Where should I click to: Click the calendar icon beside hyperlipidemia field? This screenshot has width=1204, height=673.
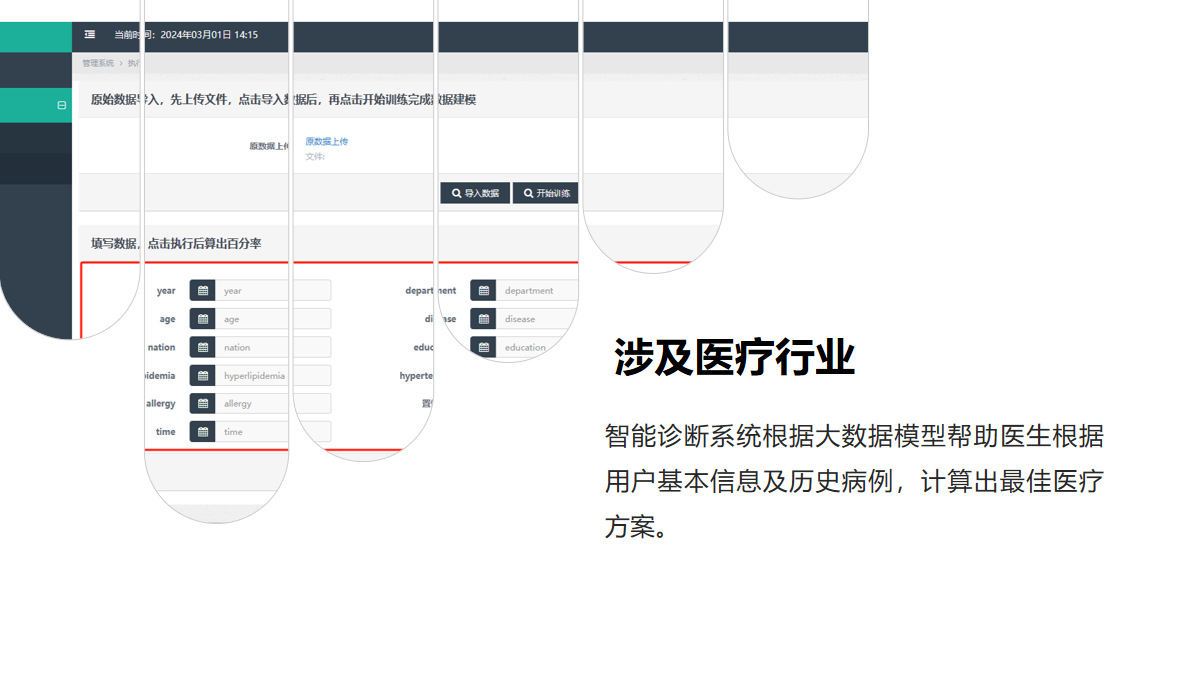pyautogui.click(x=203, y=376)
